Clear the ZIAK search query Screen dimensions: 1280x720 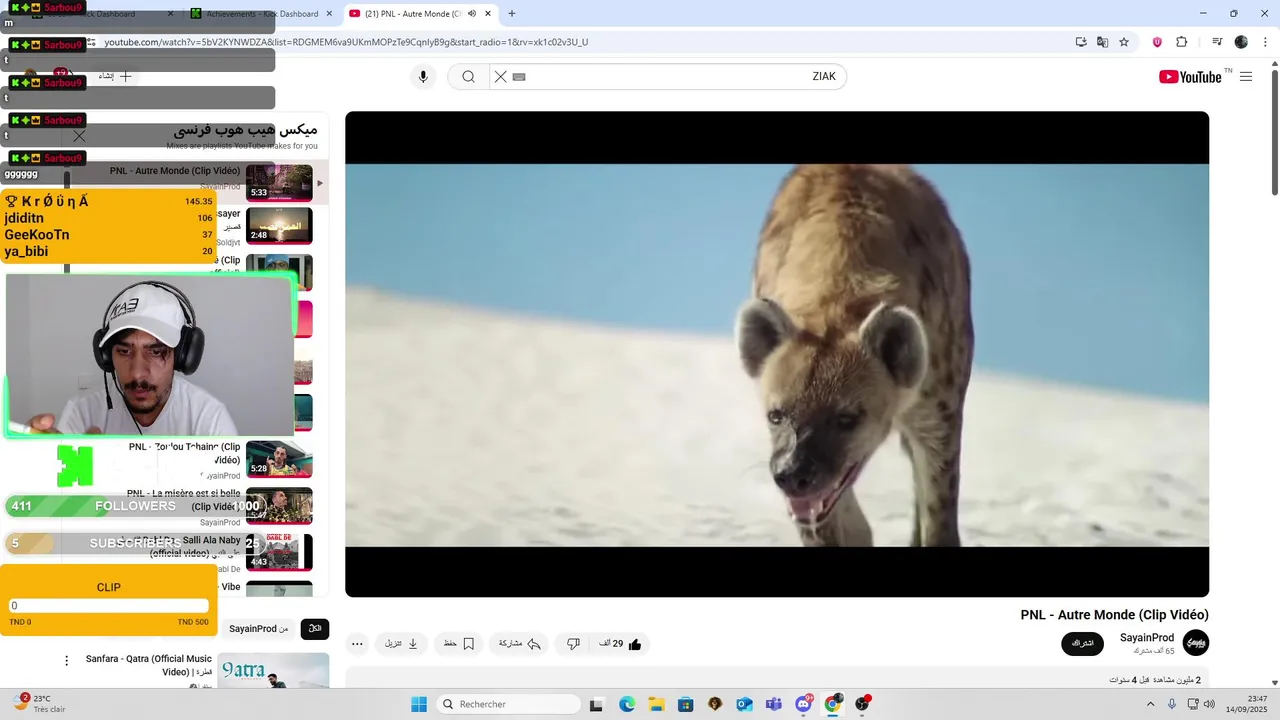coord(501,77)
